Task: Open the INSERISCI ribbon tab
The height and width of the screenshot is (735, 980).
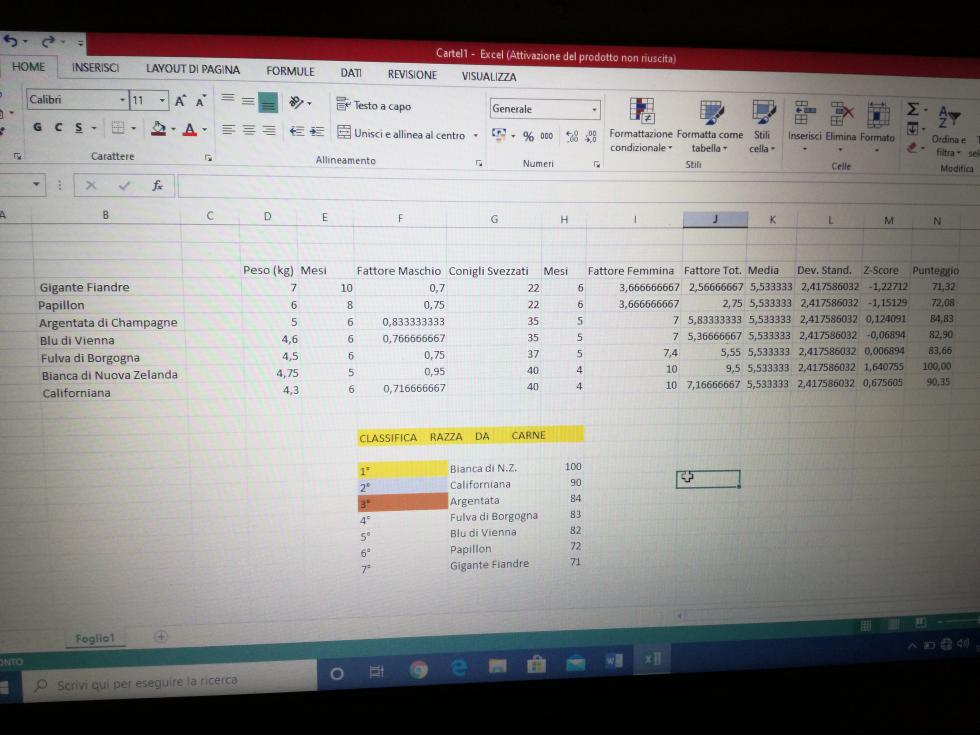Action: (x=95, y=68)
